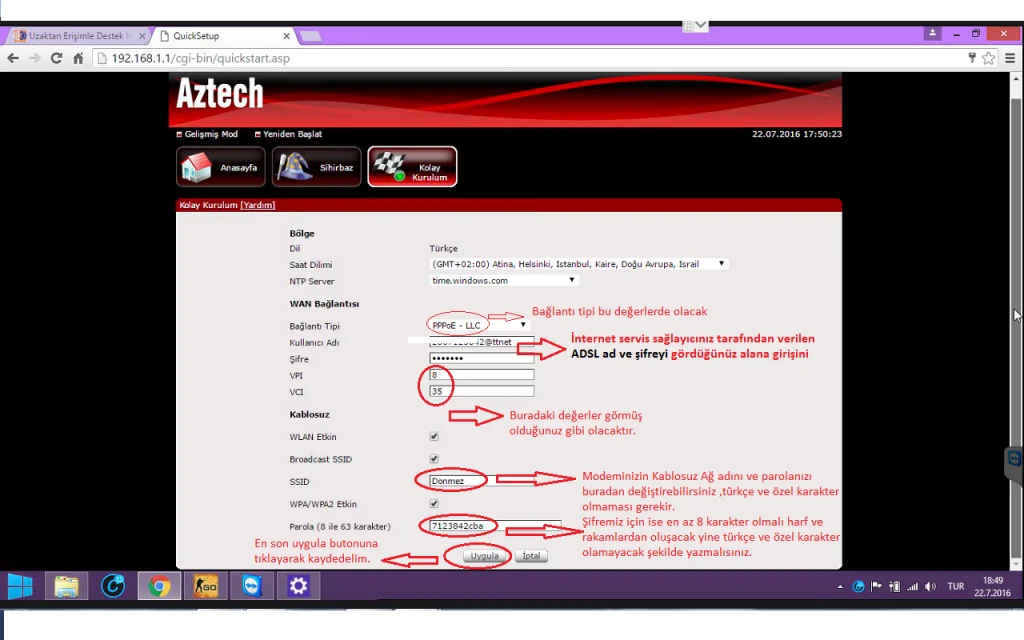The image size is (1024, 640).
Task: Open the Bağlantı Tipi dropdown
Action: point(478,325)
